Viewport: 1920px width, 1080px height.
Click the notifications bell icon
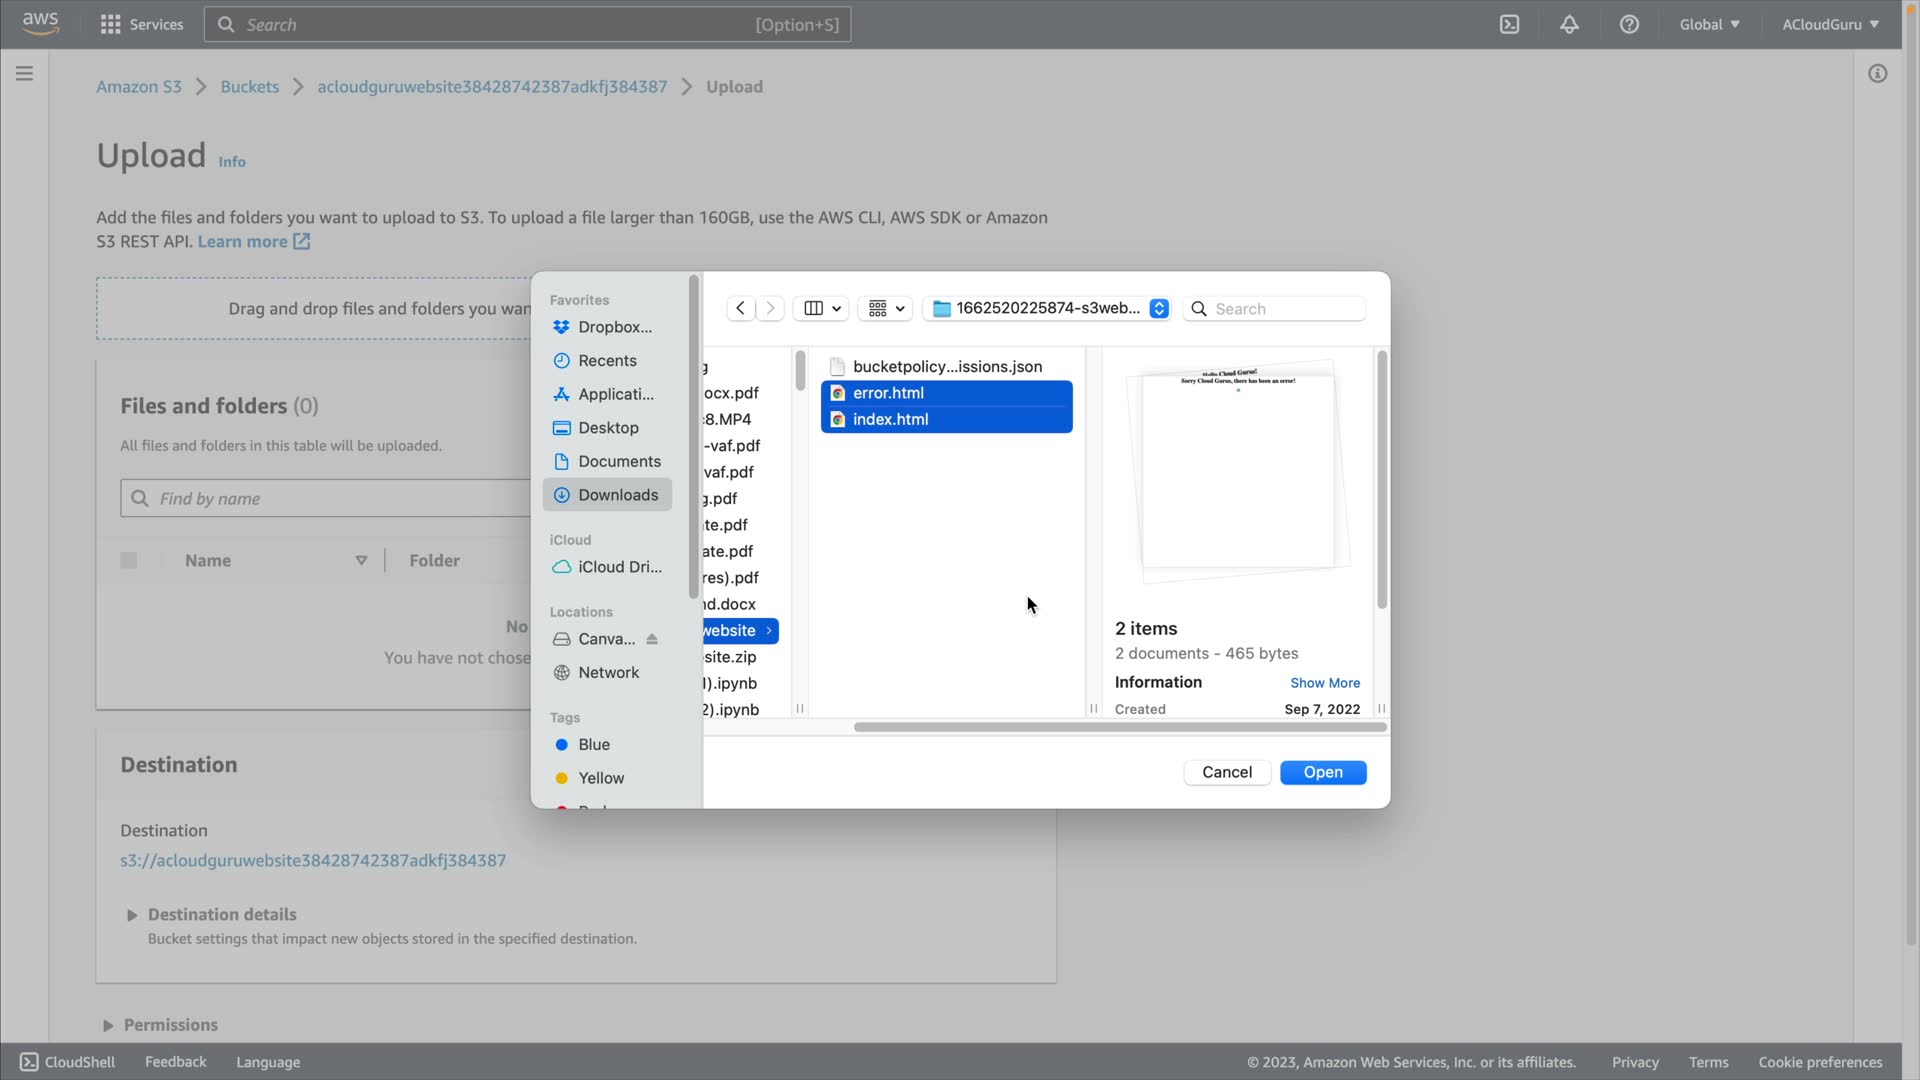[1569, 25]
